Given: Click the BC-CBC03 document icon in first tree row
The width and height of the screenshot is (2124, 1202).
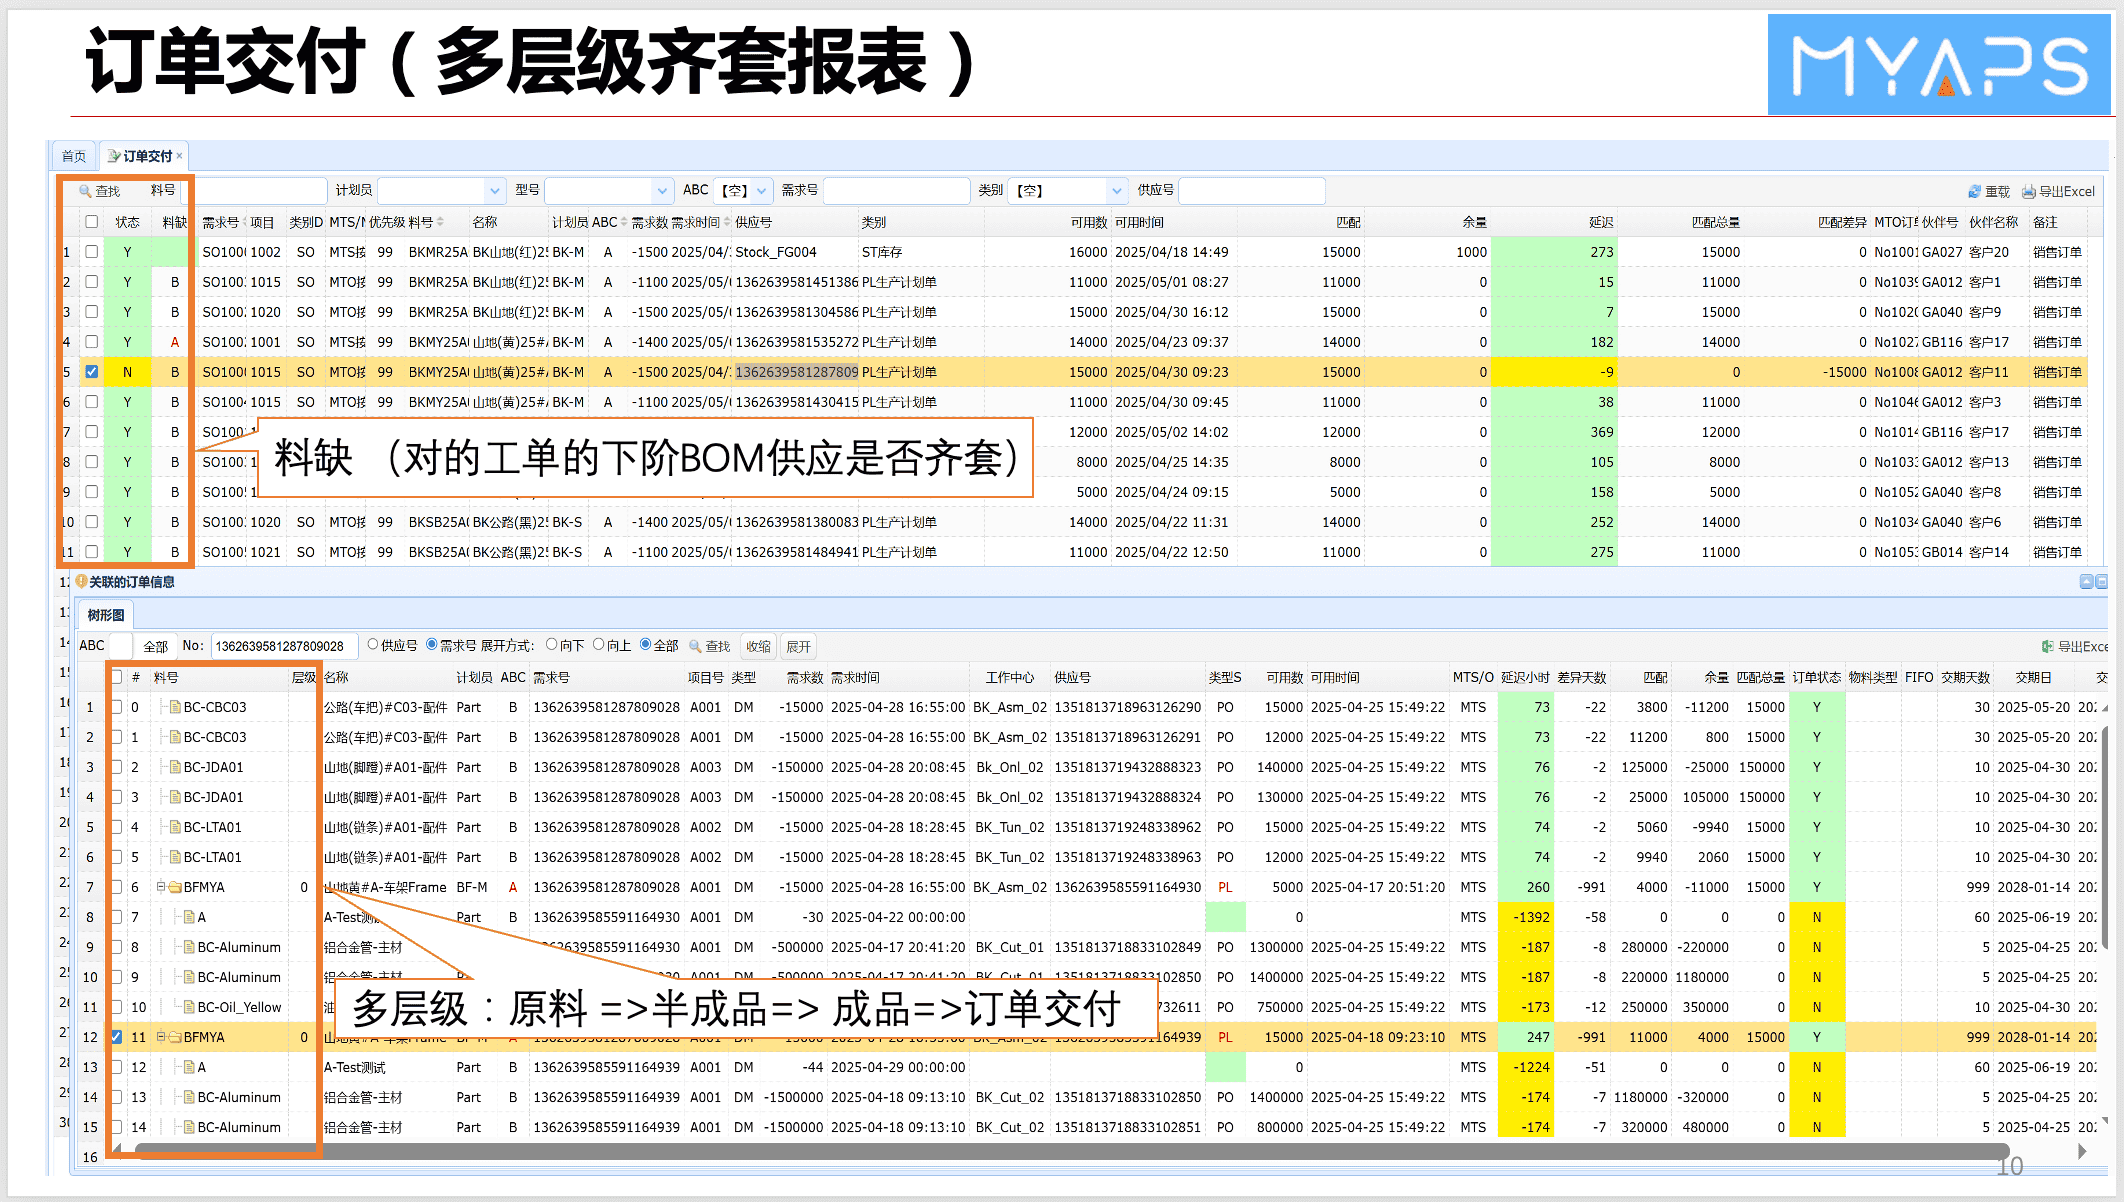Looking at the screenshot, I should coord(175,707).
